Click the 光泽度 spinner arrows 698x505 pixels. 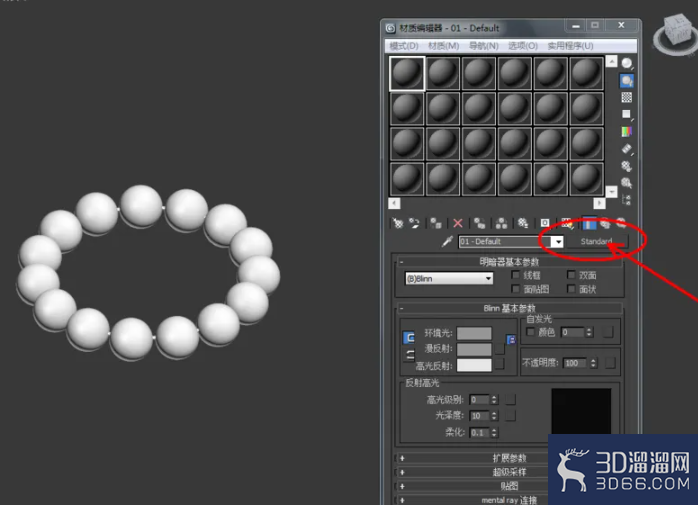(x=494, y=415)
